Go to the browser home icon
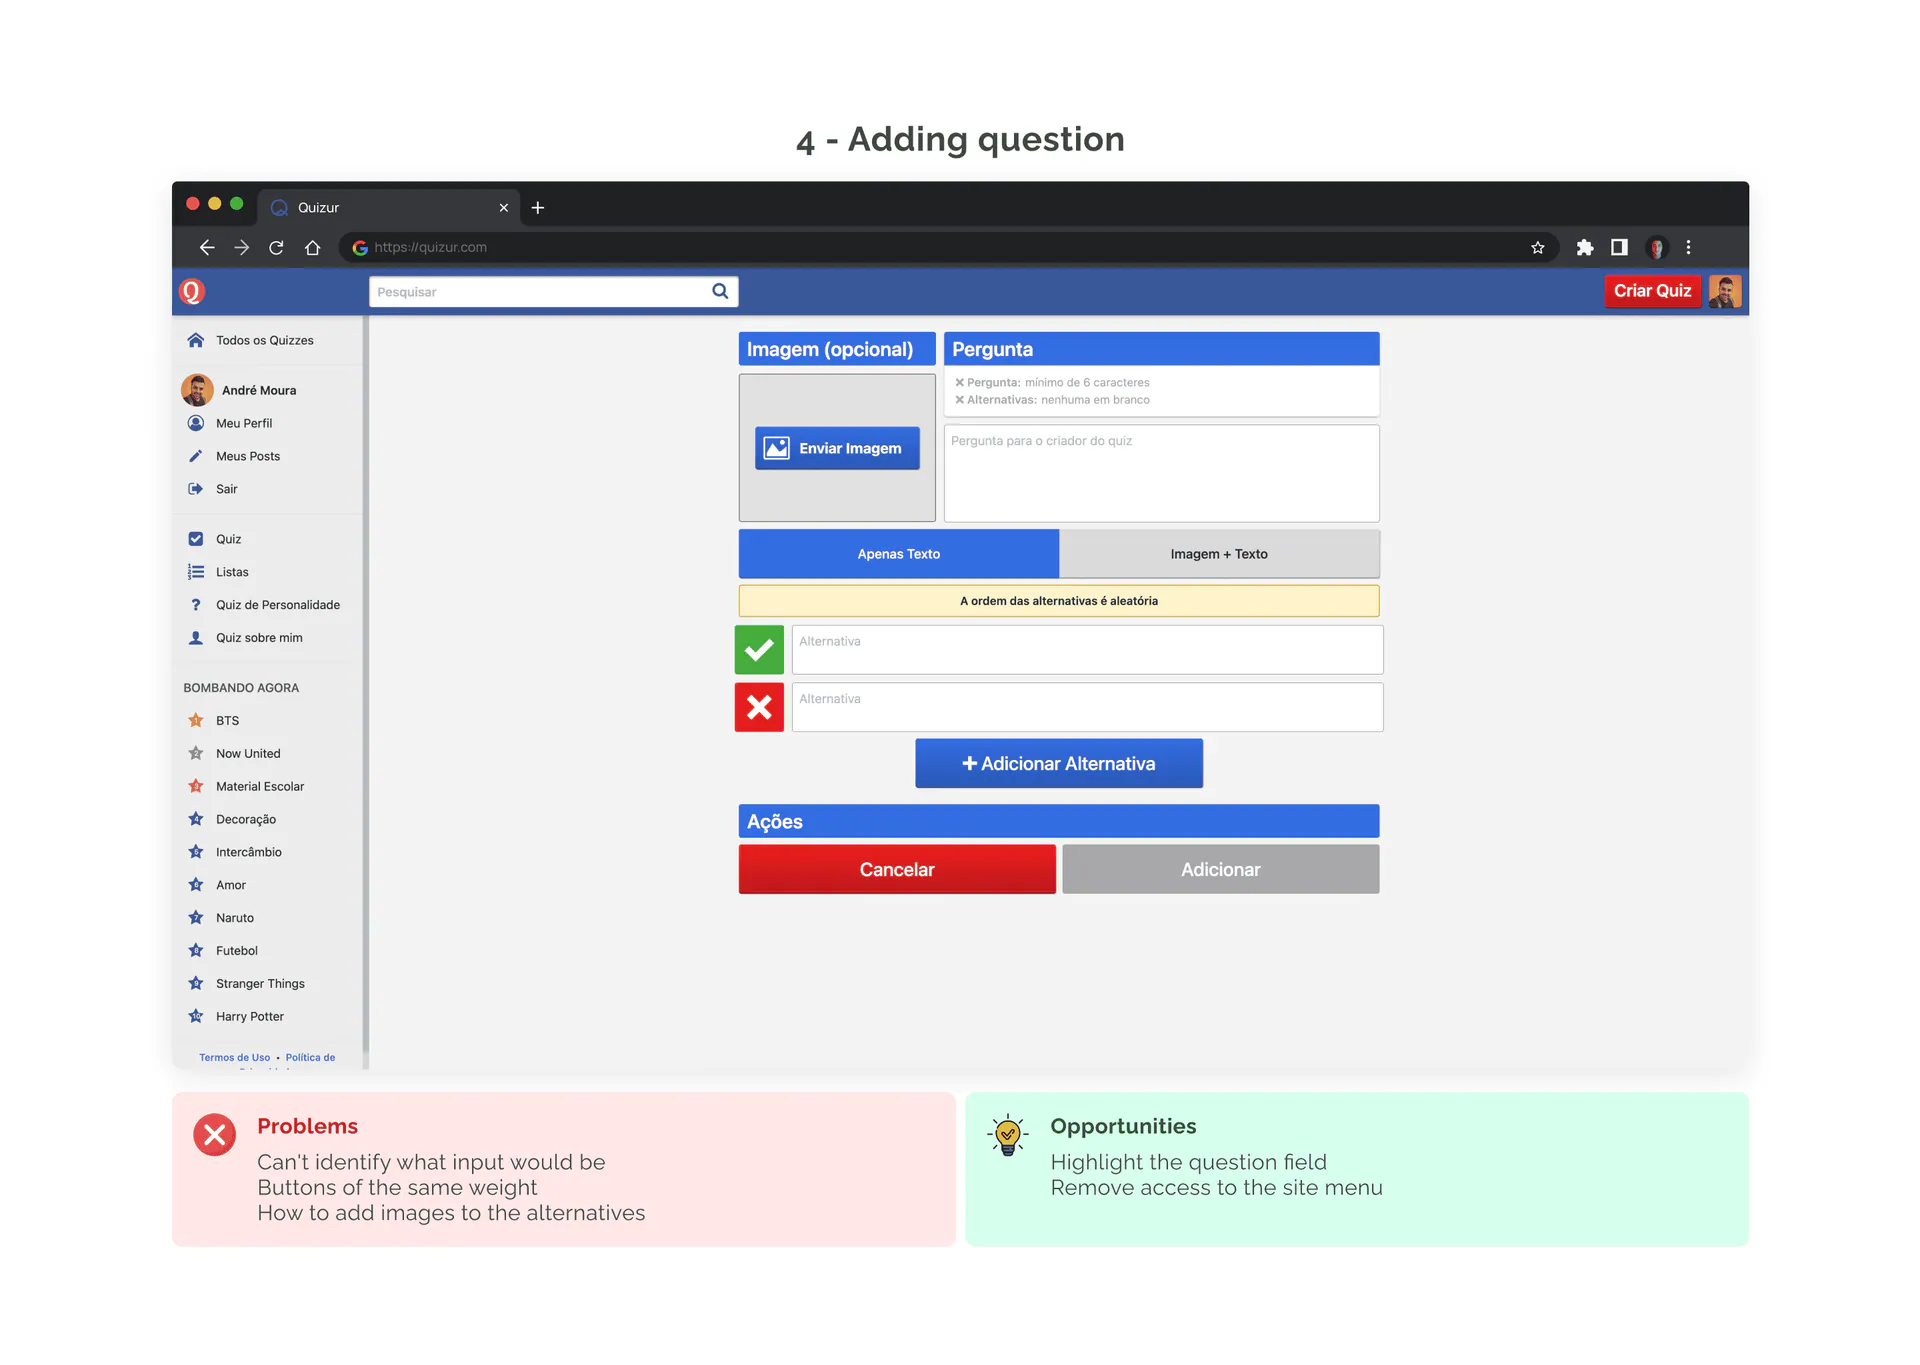This screenshot has width=1920, height=1365. (312, 247)
